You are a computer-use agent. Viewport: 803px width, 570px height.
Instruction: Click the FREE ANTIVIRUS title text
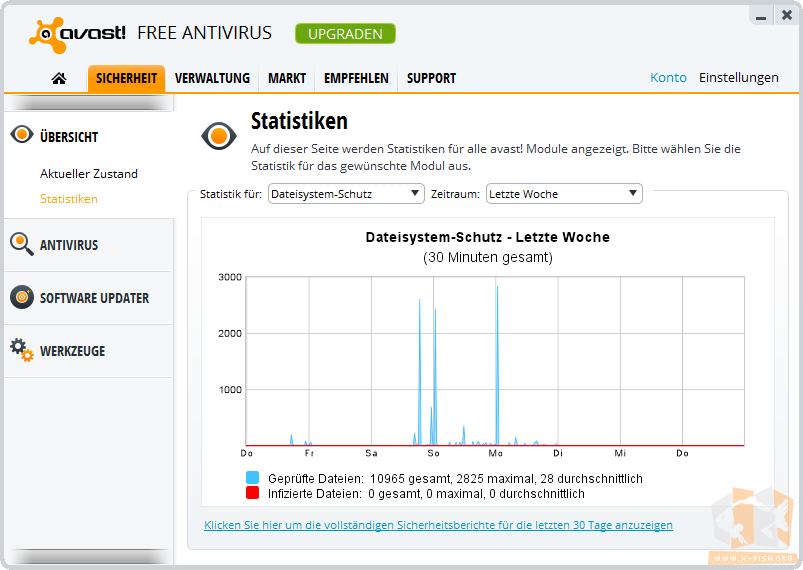click(x=204, y=33)
